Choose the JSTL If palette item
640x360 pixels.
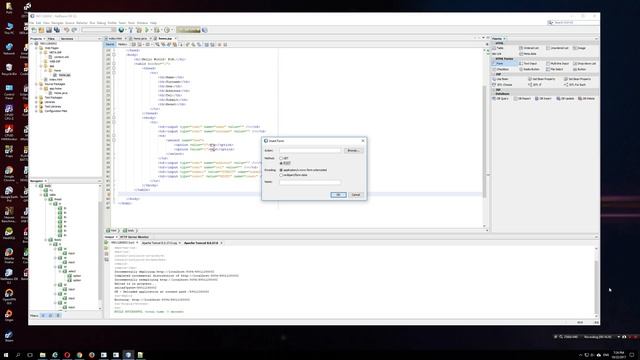[536, 84]
